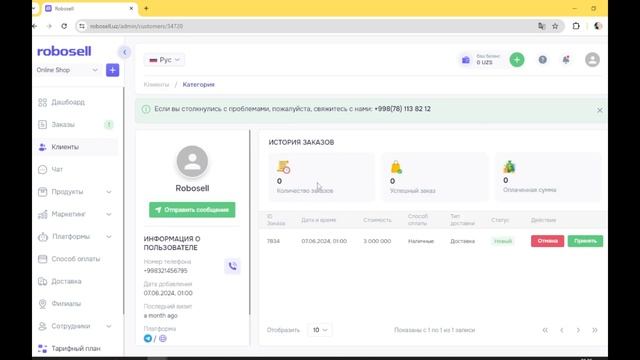Open the browser extensions puzzle icon

tap(576, 26)
